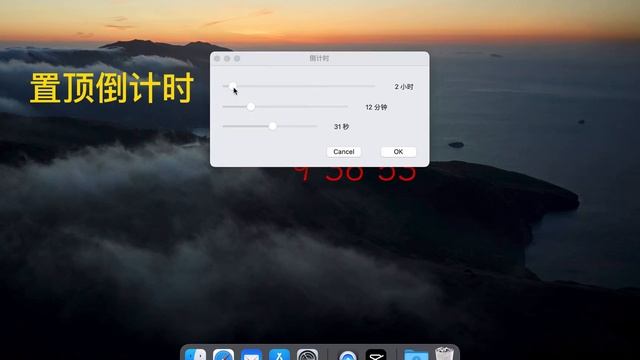This screenshot has width=640, height=360.
Task: Click the 31 秒 value label
Action: [341, 127]
